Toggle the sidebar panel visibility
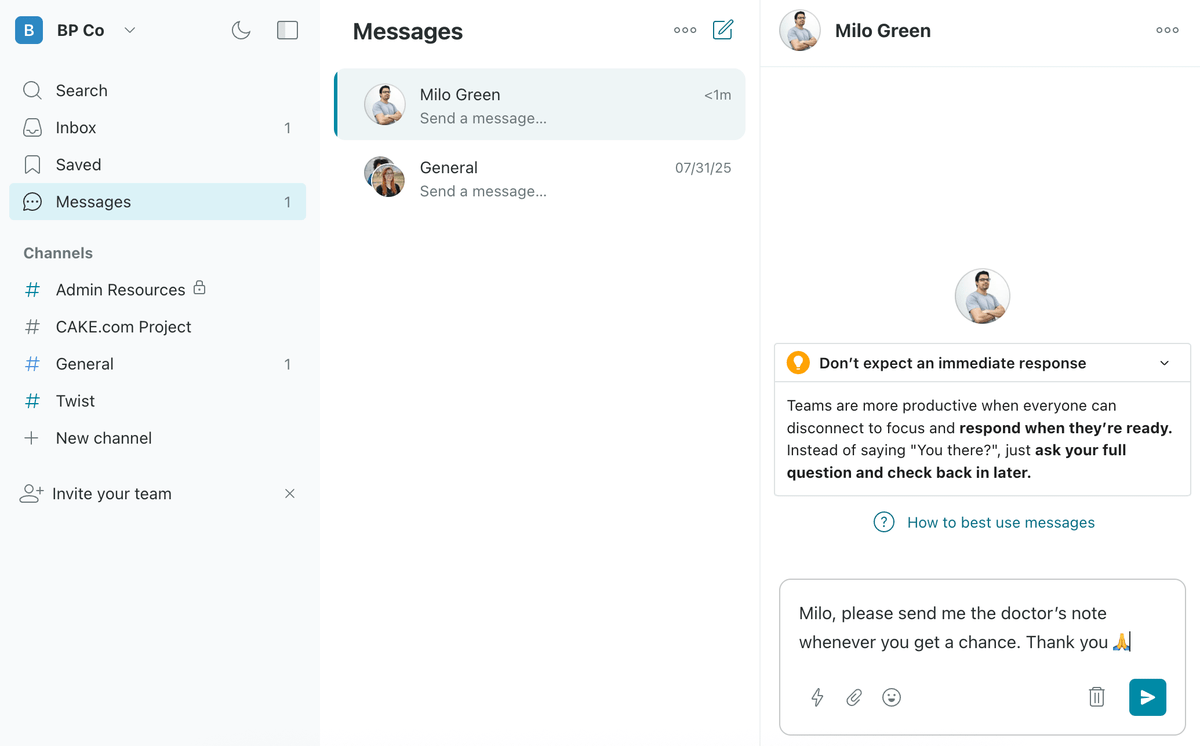Image resolution: width=1200 pixels, height=746 pixels. pos(287,30)
